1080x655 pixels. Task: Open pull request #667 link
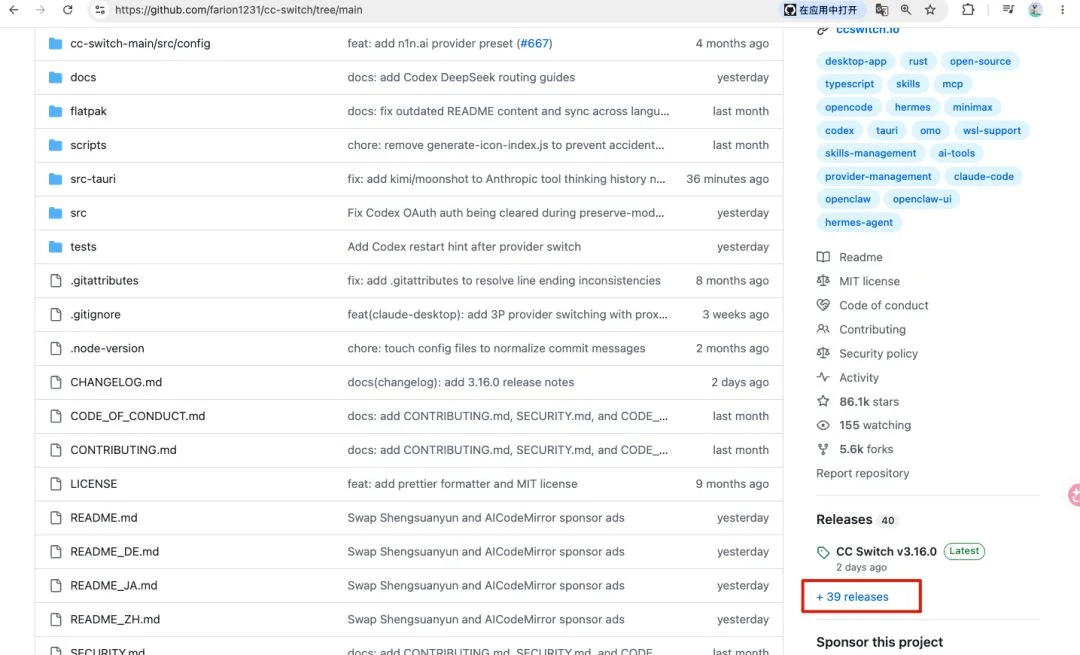(x=534, y=43)
